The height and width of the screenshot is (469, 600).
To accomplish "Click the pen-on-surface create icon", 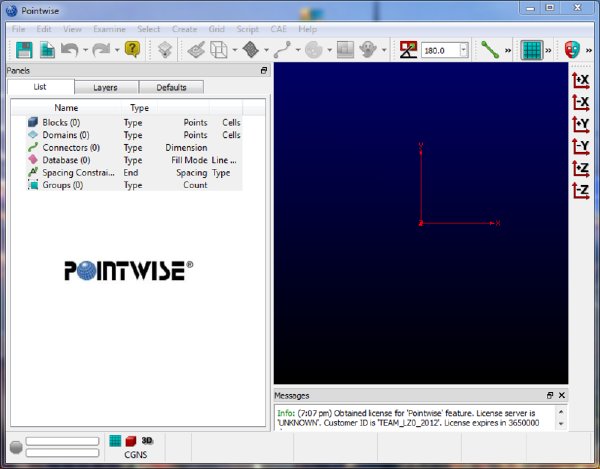I will click(x=196, y=50).
